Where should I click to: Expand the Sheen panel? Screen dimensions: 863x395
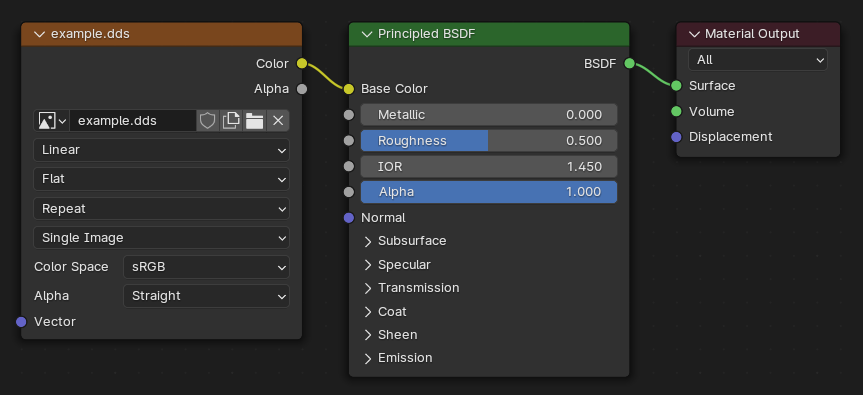(368, 335)
